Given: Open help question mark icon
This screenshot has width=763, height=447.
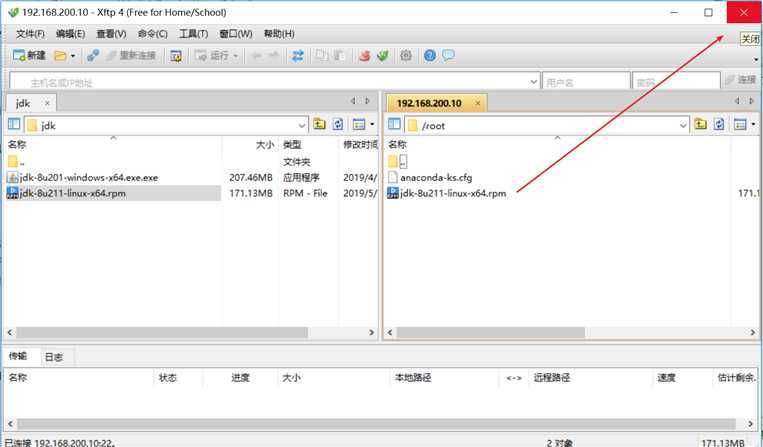Looking at the screenshot, I should [430, 55].
